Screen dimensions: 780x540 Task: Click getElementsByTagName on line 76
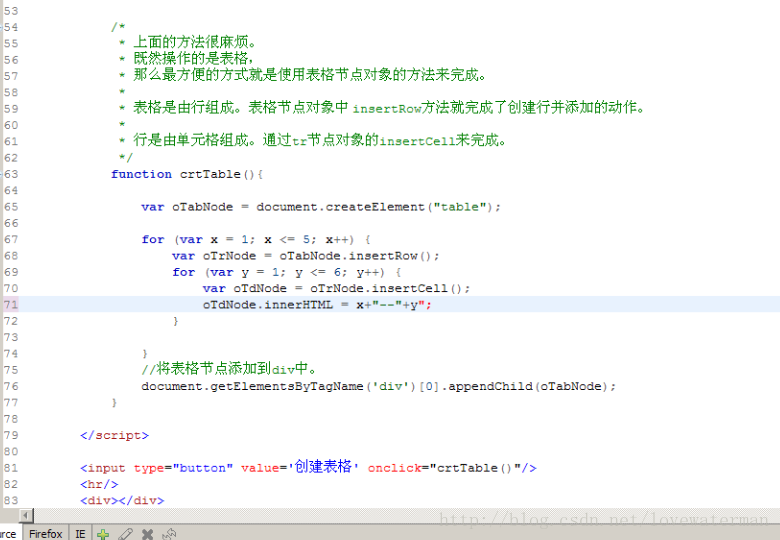(x=287, y=386)
